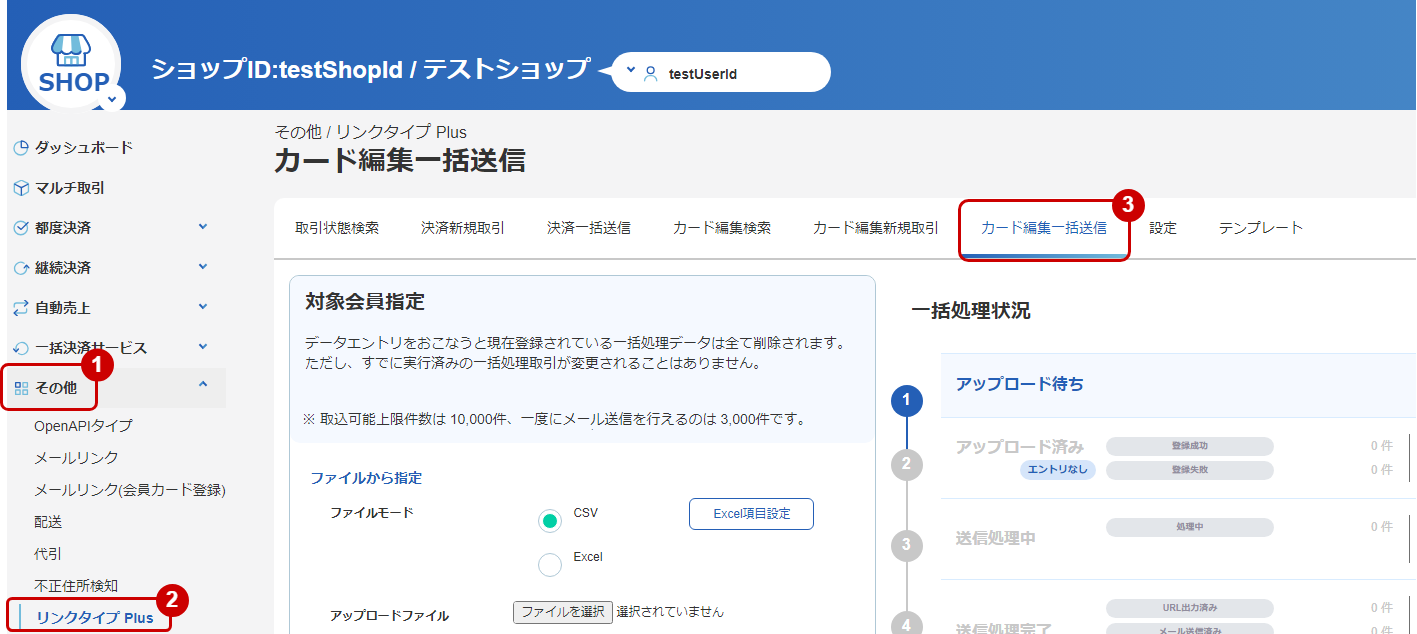The width and height of the screenshot is (1417, 634).
Task: Click the エントリなし badge
Action: tap(1058, 470)
